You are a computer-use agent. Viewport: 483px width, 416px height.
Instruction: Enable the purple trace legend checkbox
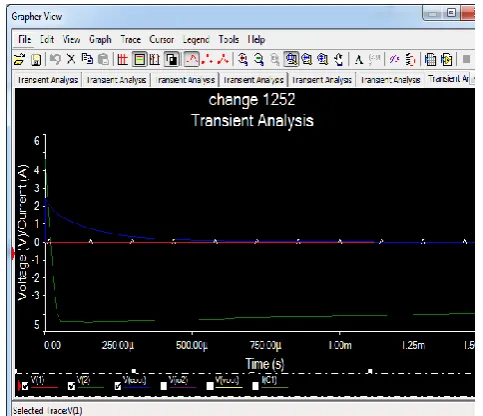(164, 386)
